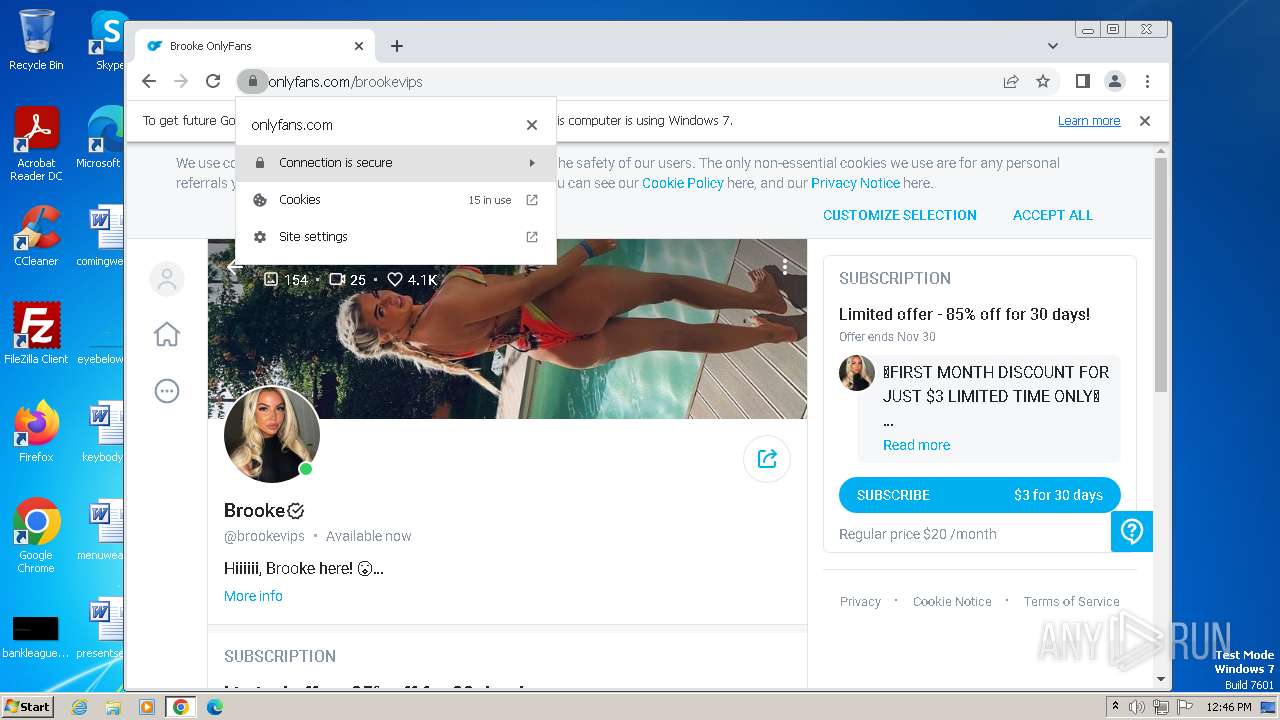Click CUSTOMIZE SELECTION for cookies
Screen dimensions: 1280x720
[x=900, y=215]
